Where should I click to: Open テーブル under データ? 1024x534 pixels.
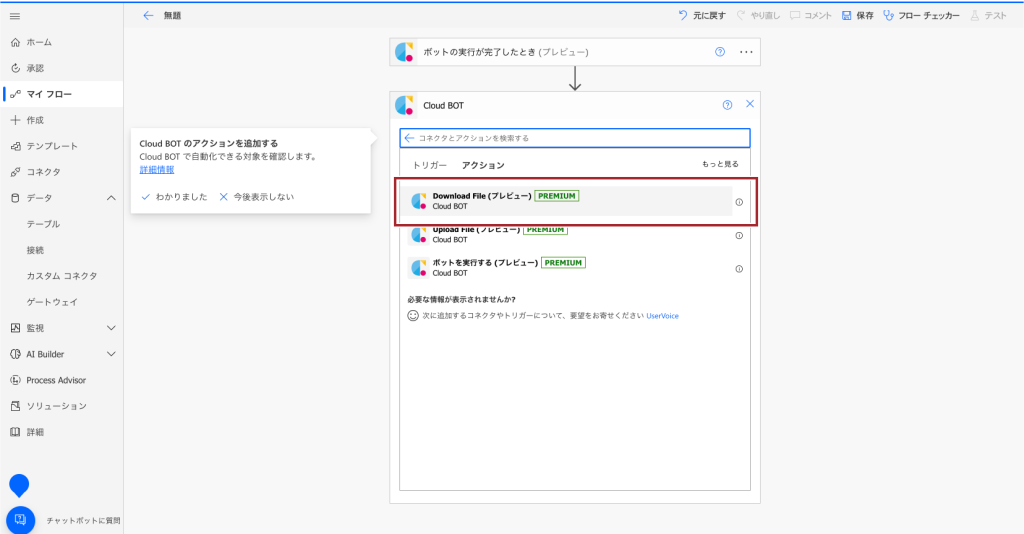pyautogui.click(x=43, y=224)
